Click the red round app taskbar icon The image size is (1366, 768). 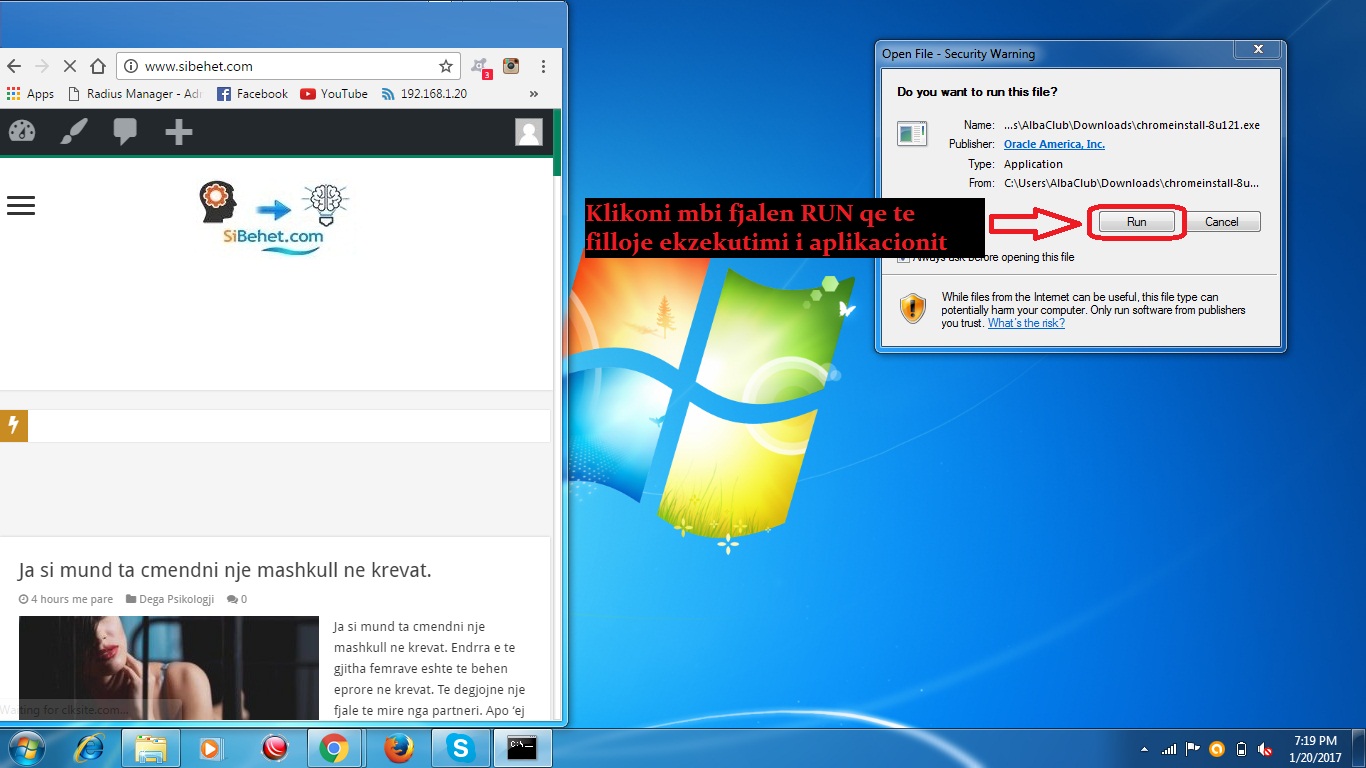[274, 748]
